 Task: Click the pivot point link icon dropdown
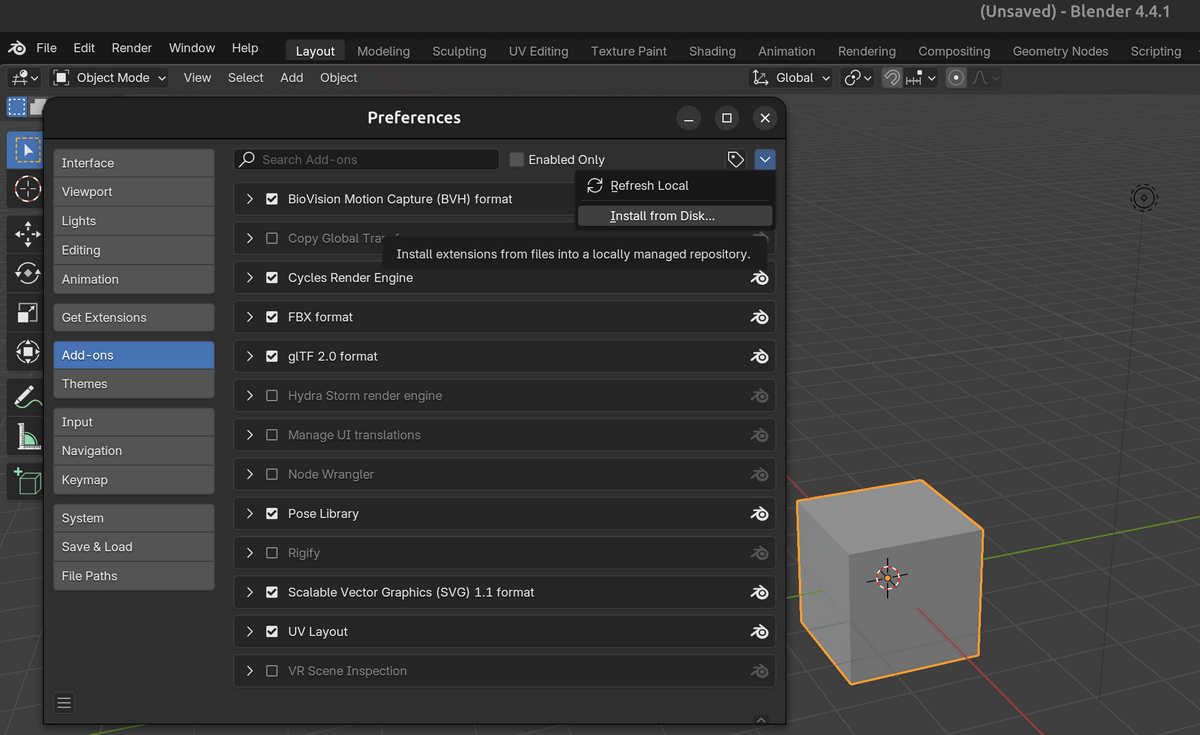click(x=858, y=78)
